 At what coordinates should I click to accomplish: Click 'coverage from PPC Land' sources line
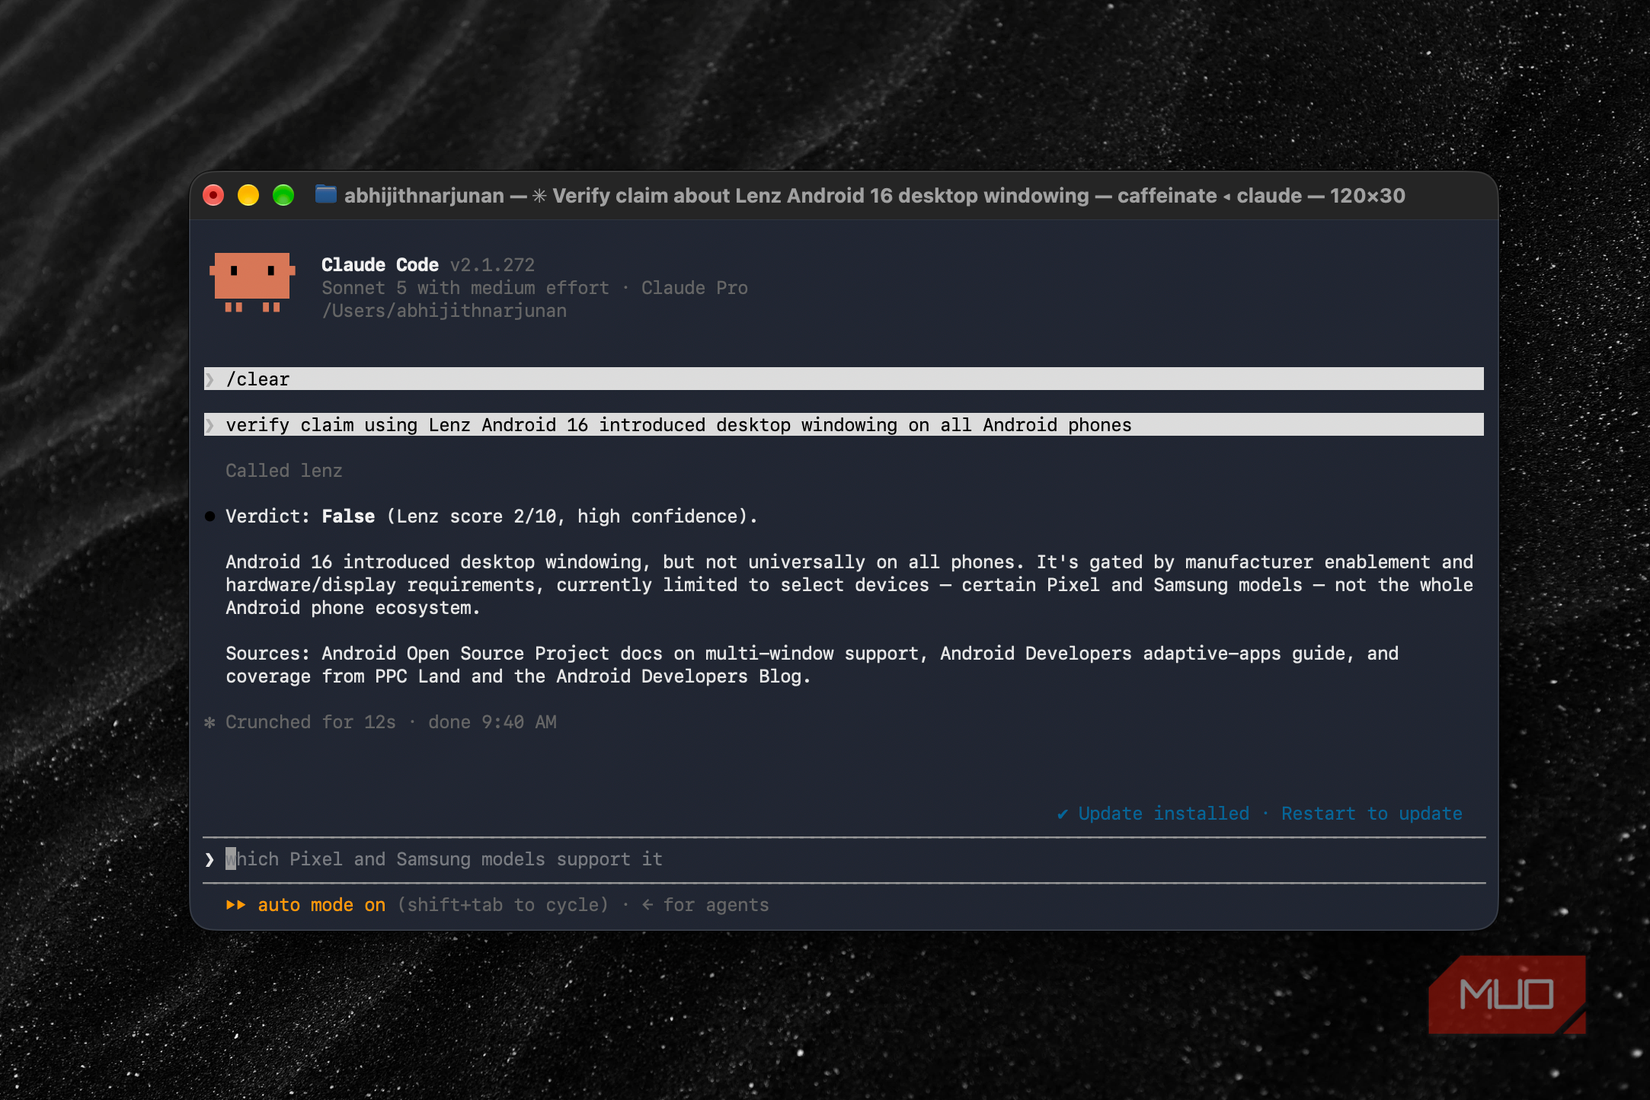[518, 676]
